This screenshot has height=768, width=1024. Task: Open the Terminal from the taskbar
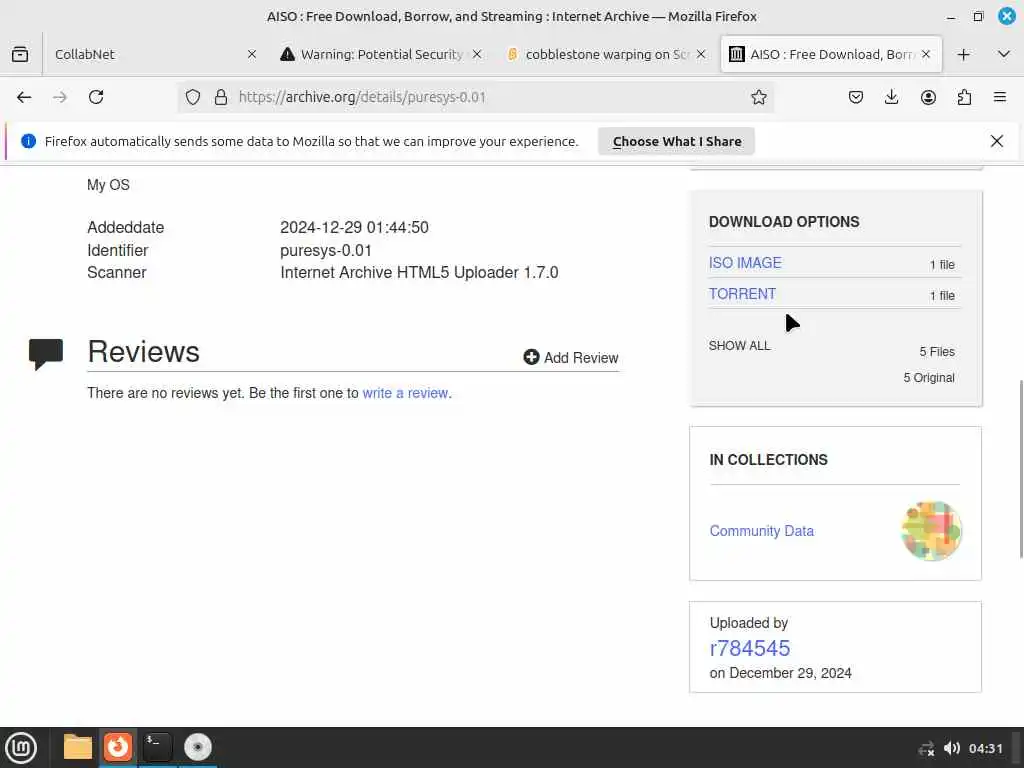tap(157, 747)
